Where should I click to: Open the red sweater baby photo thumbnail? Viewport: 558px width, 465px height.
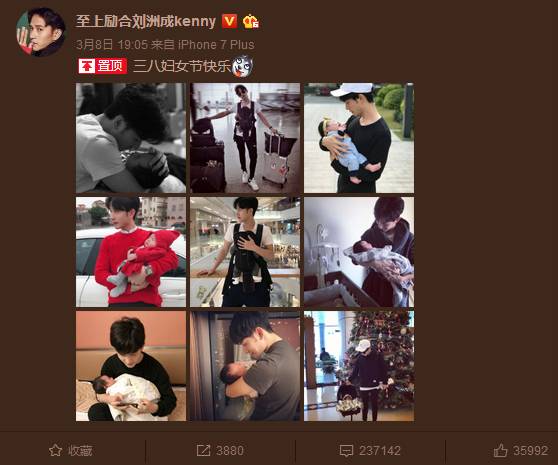click(x=131, y=252)
